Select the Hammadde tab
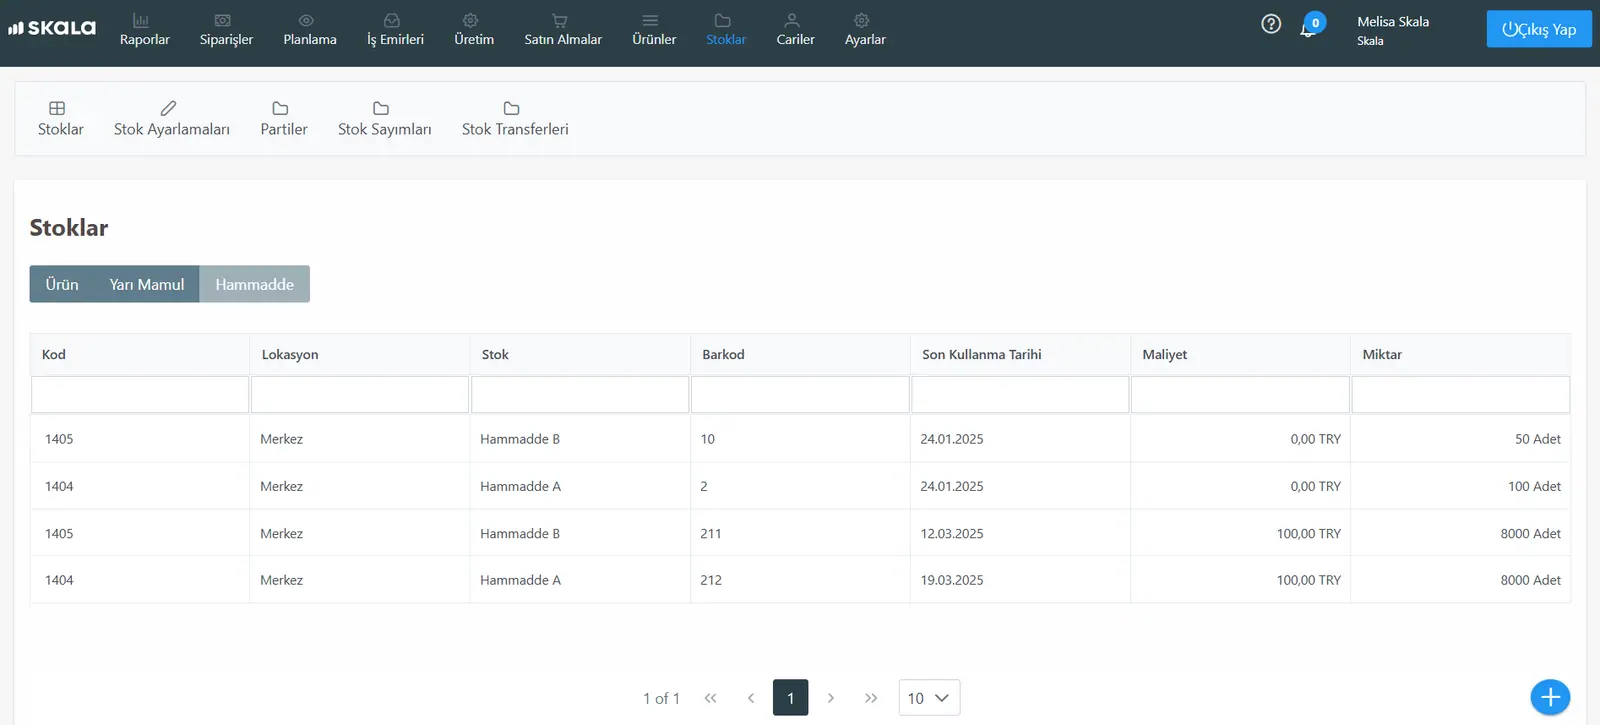This screenshot has height=725, width=1600. pyautogui.click(x=255, y=284)
